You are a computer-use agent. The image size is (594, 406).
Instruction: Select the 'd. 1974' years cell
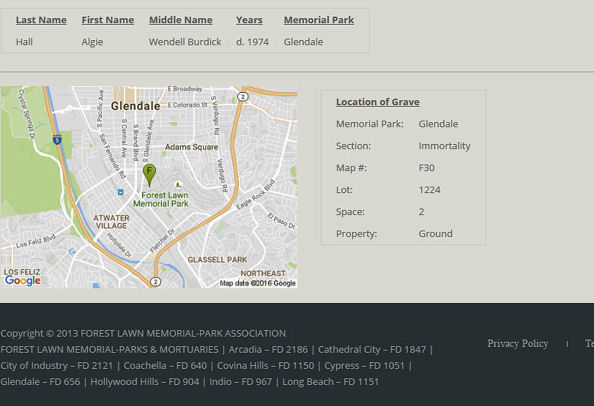pyautogui.click(x=252, y=42)
